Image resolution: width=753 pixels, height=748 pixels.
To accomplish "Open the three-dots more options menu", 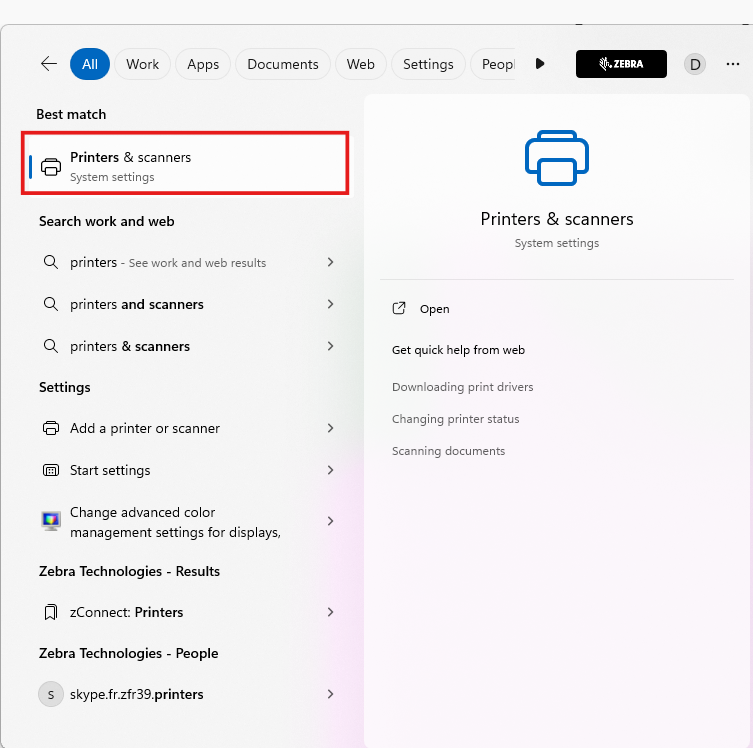I will click(x=733, y=64).
